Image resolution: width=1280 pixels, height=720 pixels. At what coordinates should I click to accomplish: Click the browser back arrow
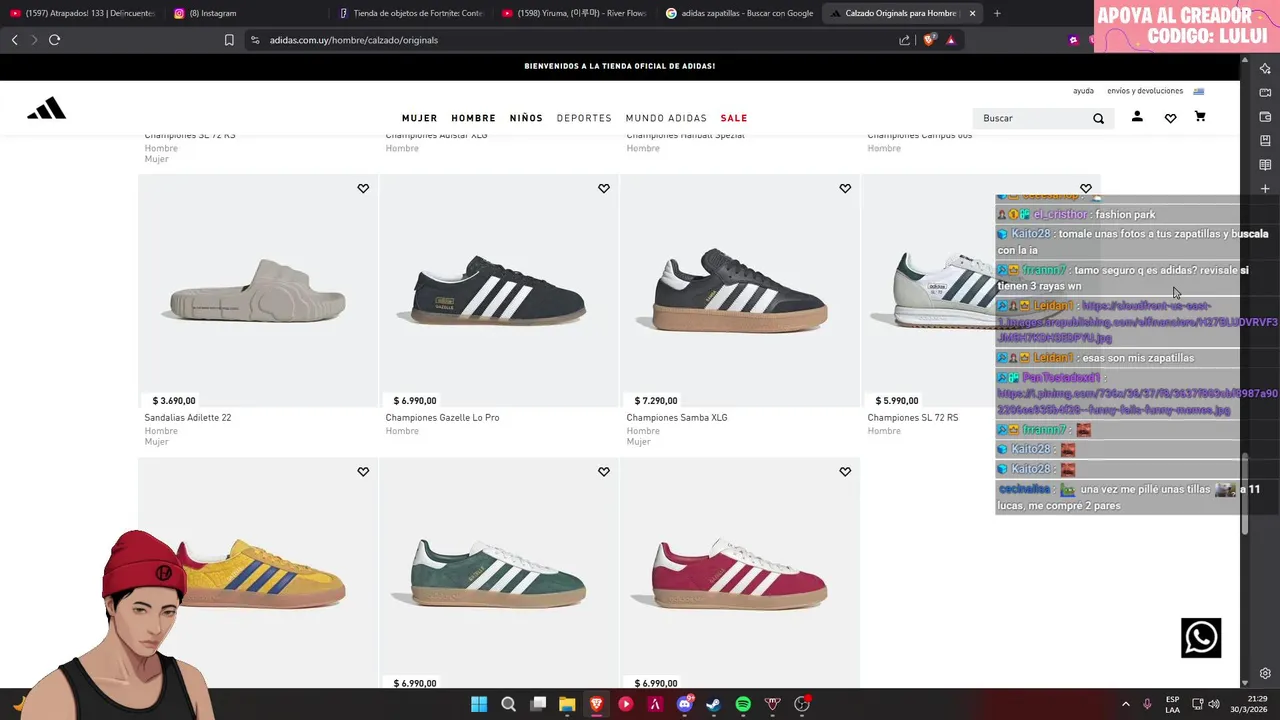coord(14,40)
